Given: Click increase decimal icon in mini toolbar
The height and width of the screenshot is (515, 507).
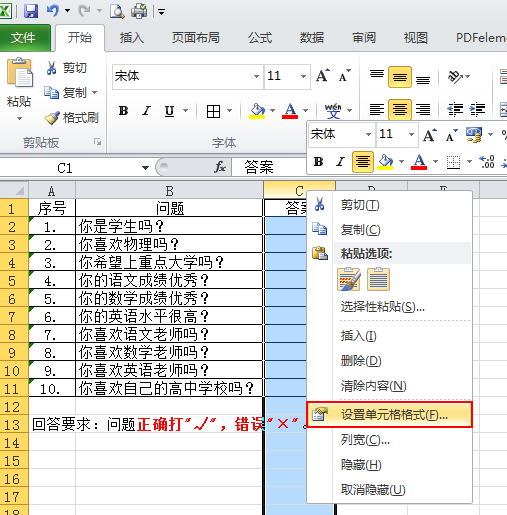Looking at the screenshot, I should pos(487,162).
